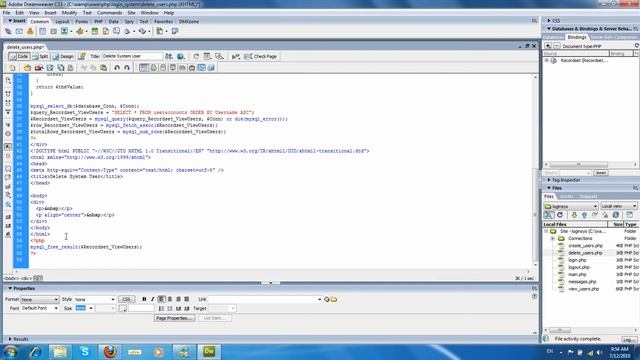Toggle Align Right in Properties
The width and height of the screenshot is (640, 360).
[178, 299]
